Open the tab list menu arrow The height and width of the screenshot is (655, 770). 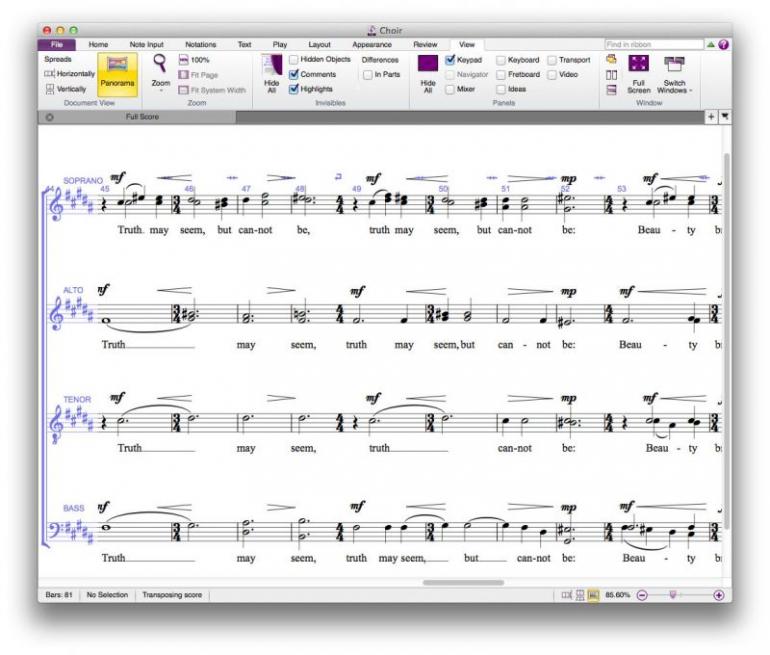click(725, 116)
